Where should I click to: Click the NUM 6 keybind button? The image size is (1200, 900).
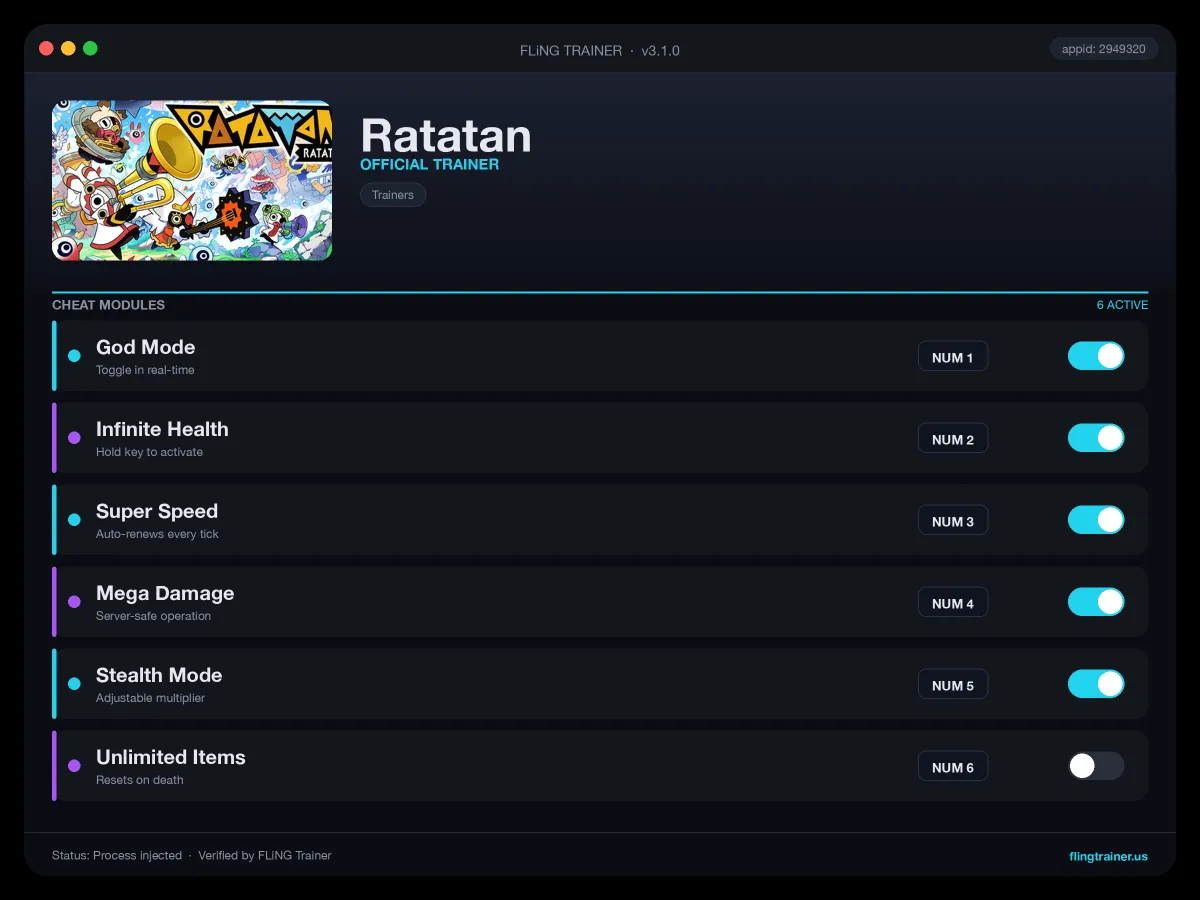[x=953, y=767]
